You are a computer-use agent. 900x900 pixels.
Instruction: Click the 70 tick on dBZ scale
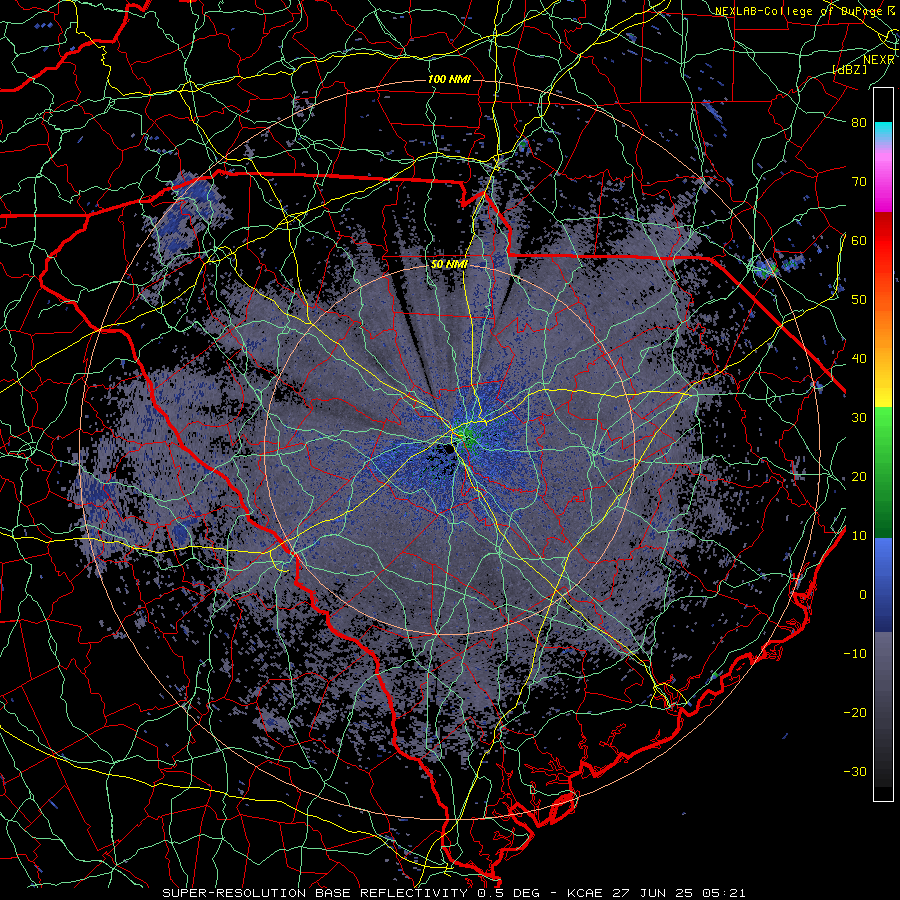tap(859, 181)
